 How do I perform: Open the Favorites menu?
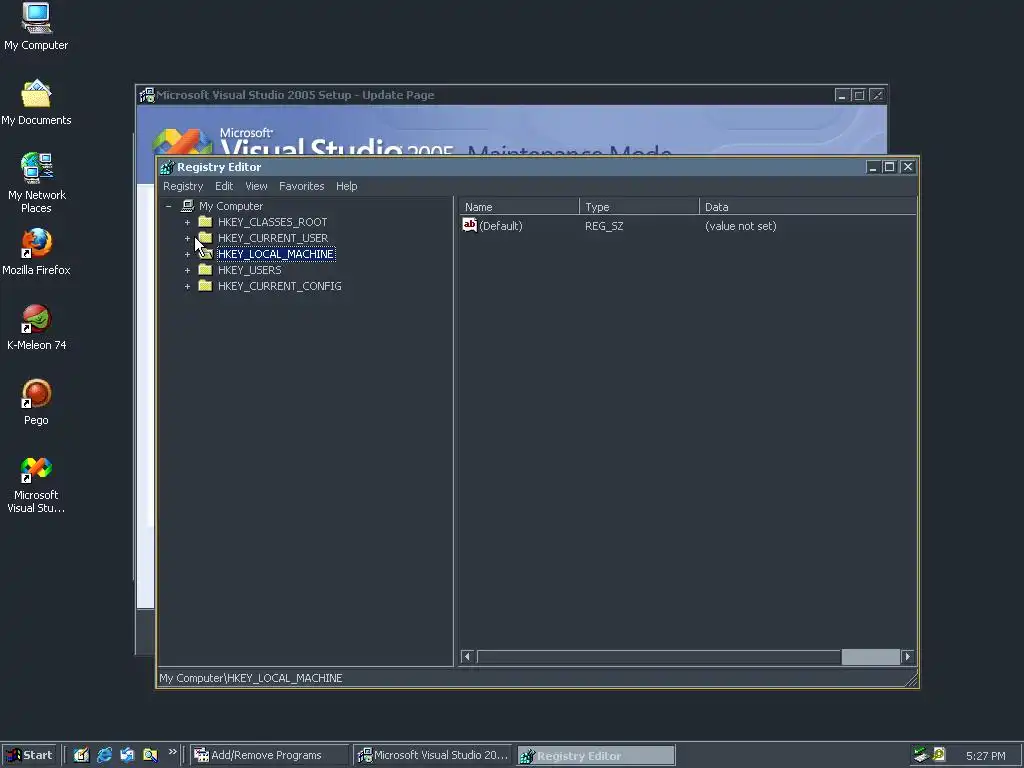[x=302, y=186]
